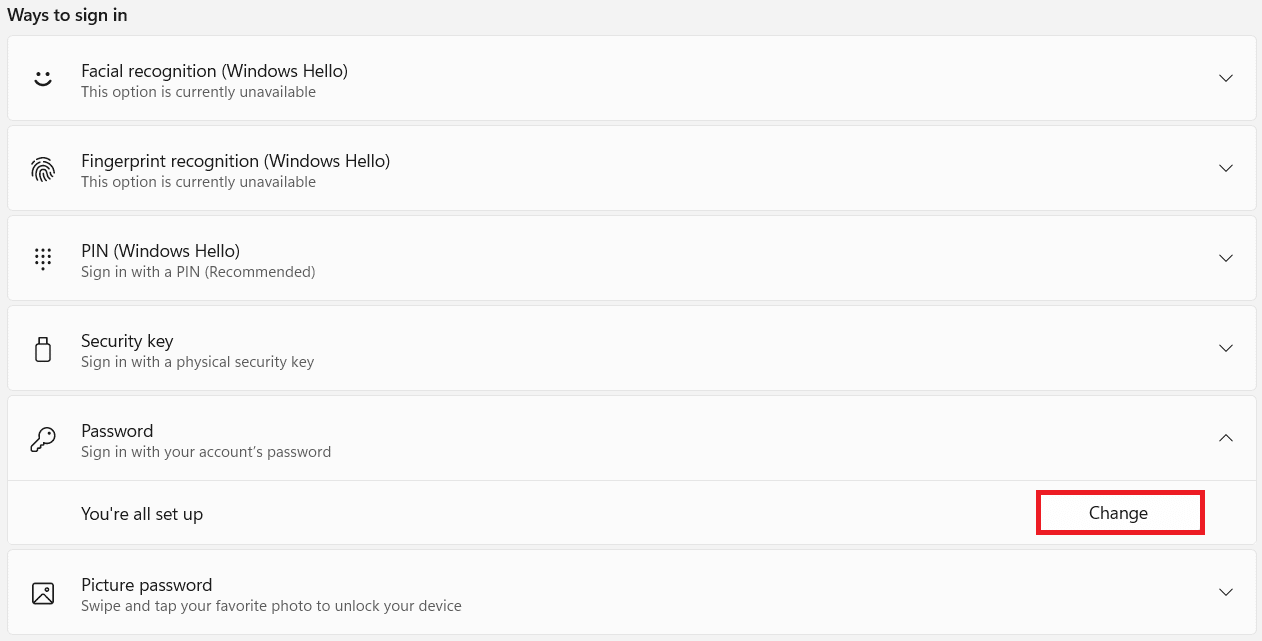Screen dimensions: 1262x641
Task: Expand the Fingerprint recognition chevron
Action: pos(1226,168)
